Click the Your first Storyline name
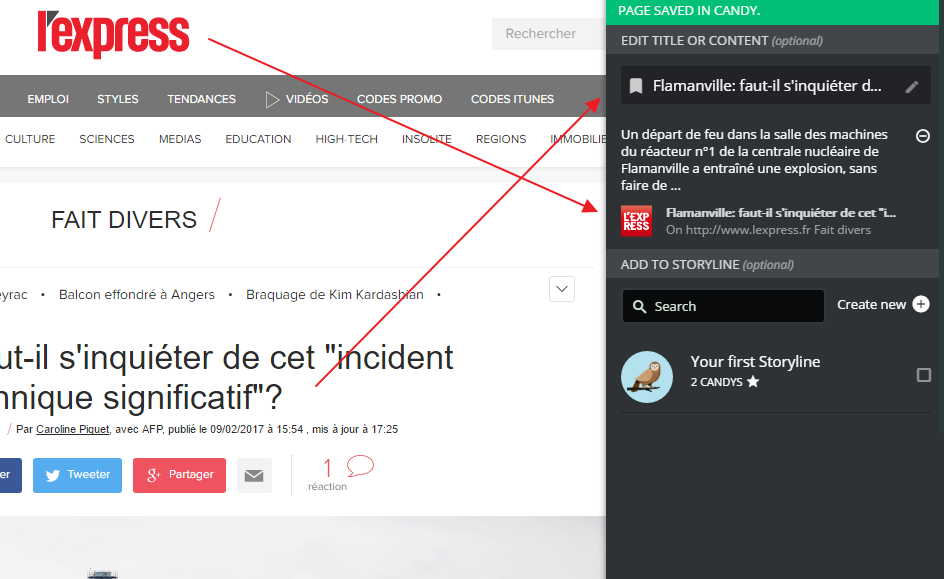This screenshot has width=944, height=579. [x=755, y=362]
